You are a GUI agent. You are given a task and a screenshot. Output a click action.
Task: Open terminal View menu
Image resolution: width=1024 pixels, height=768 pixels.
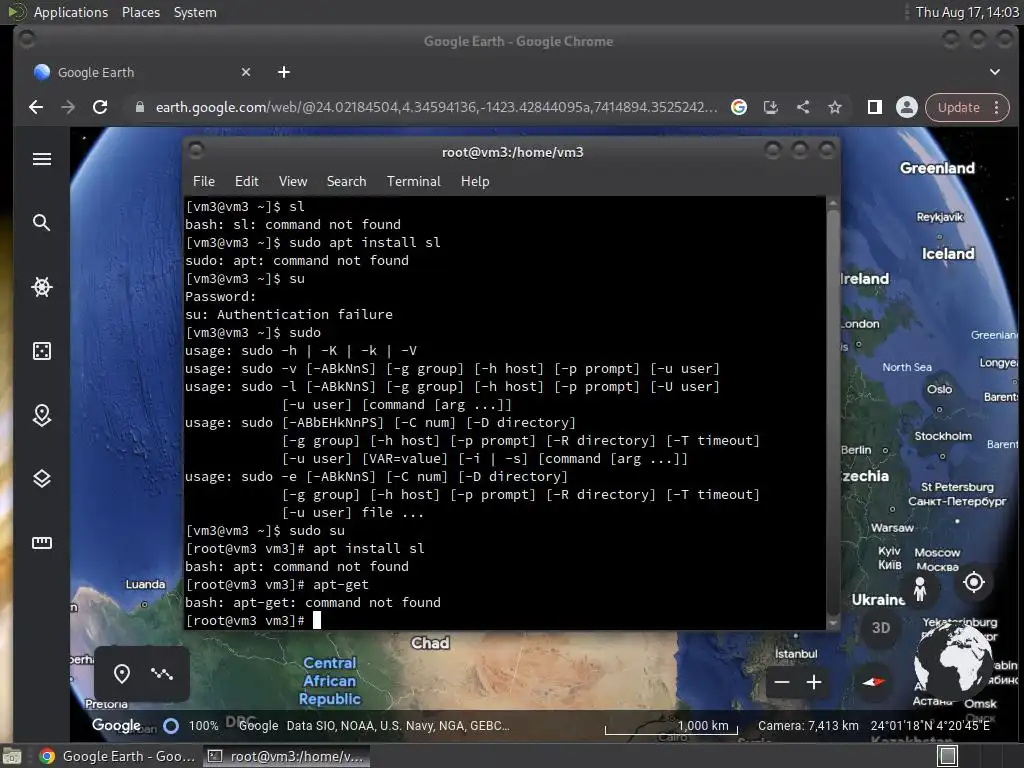[293, 182]
